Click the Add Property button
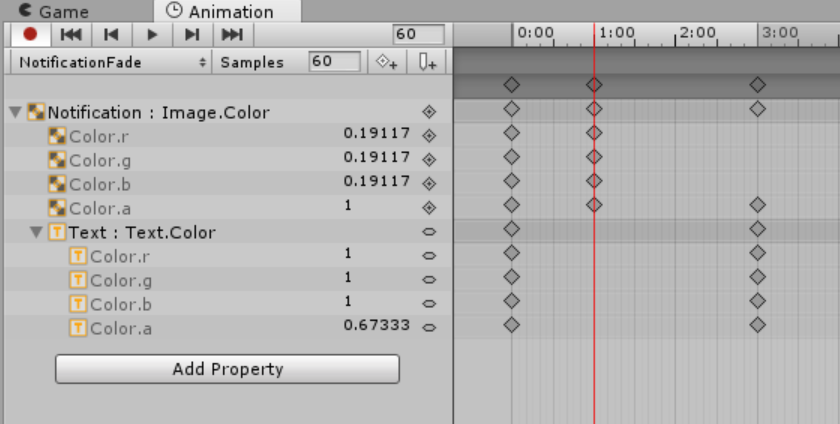The width and height of the screenshot is (840, 424). click(x=227, y=369)
